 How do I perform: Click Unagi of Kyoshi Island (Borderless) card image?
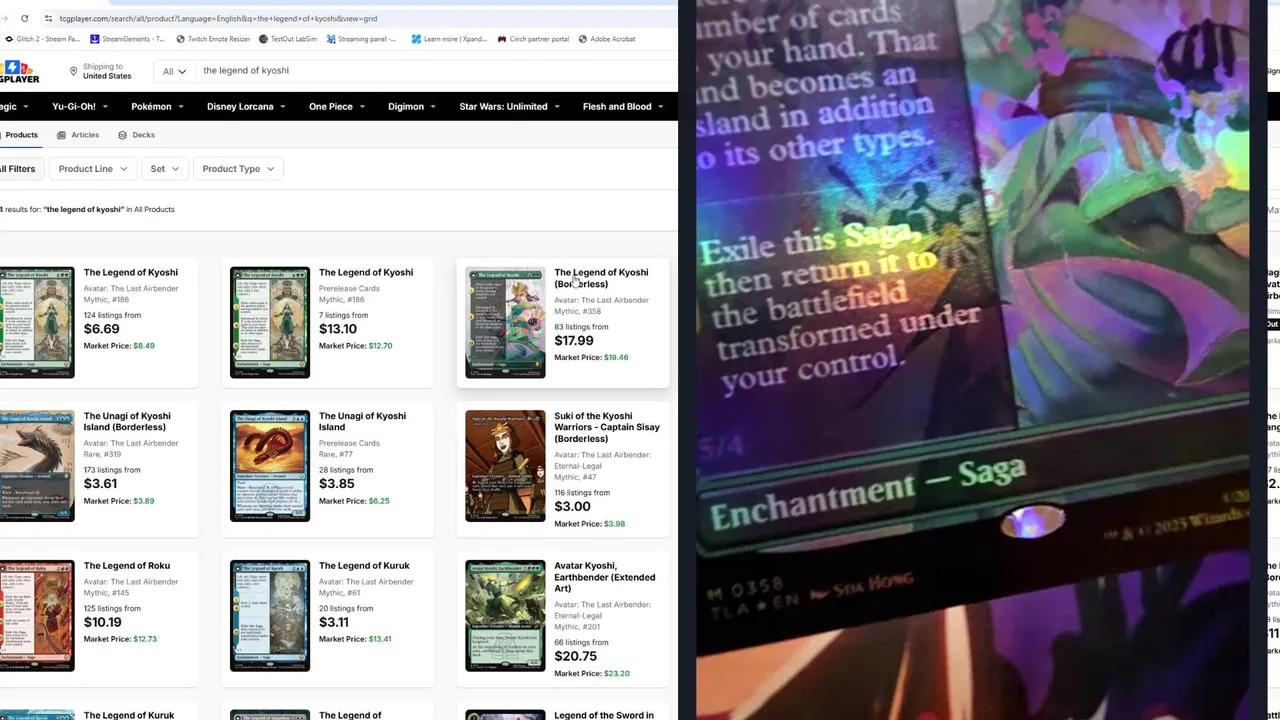pyautogui.click(x=37, y=466)
